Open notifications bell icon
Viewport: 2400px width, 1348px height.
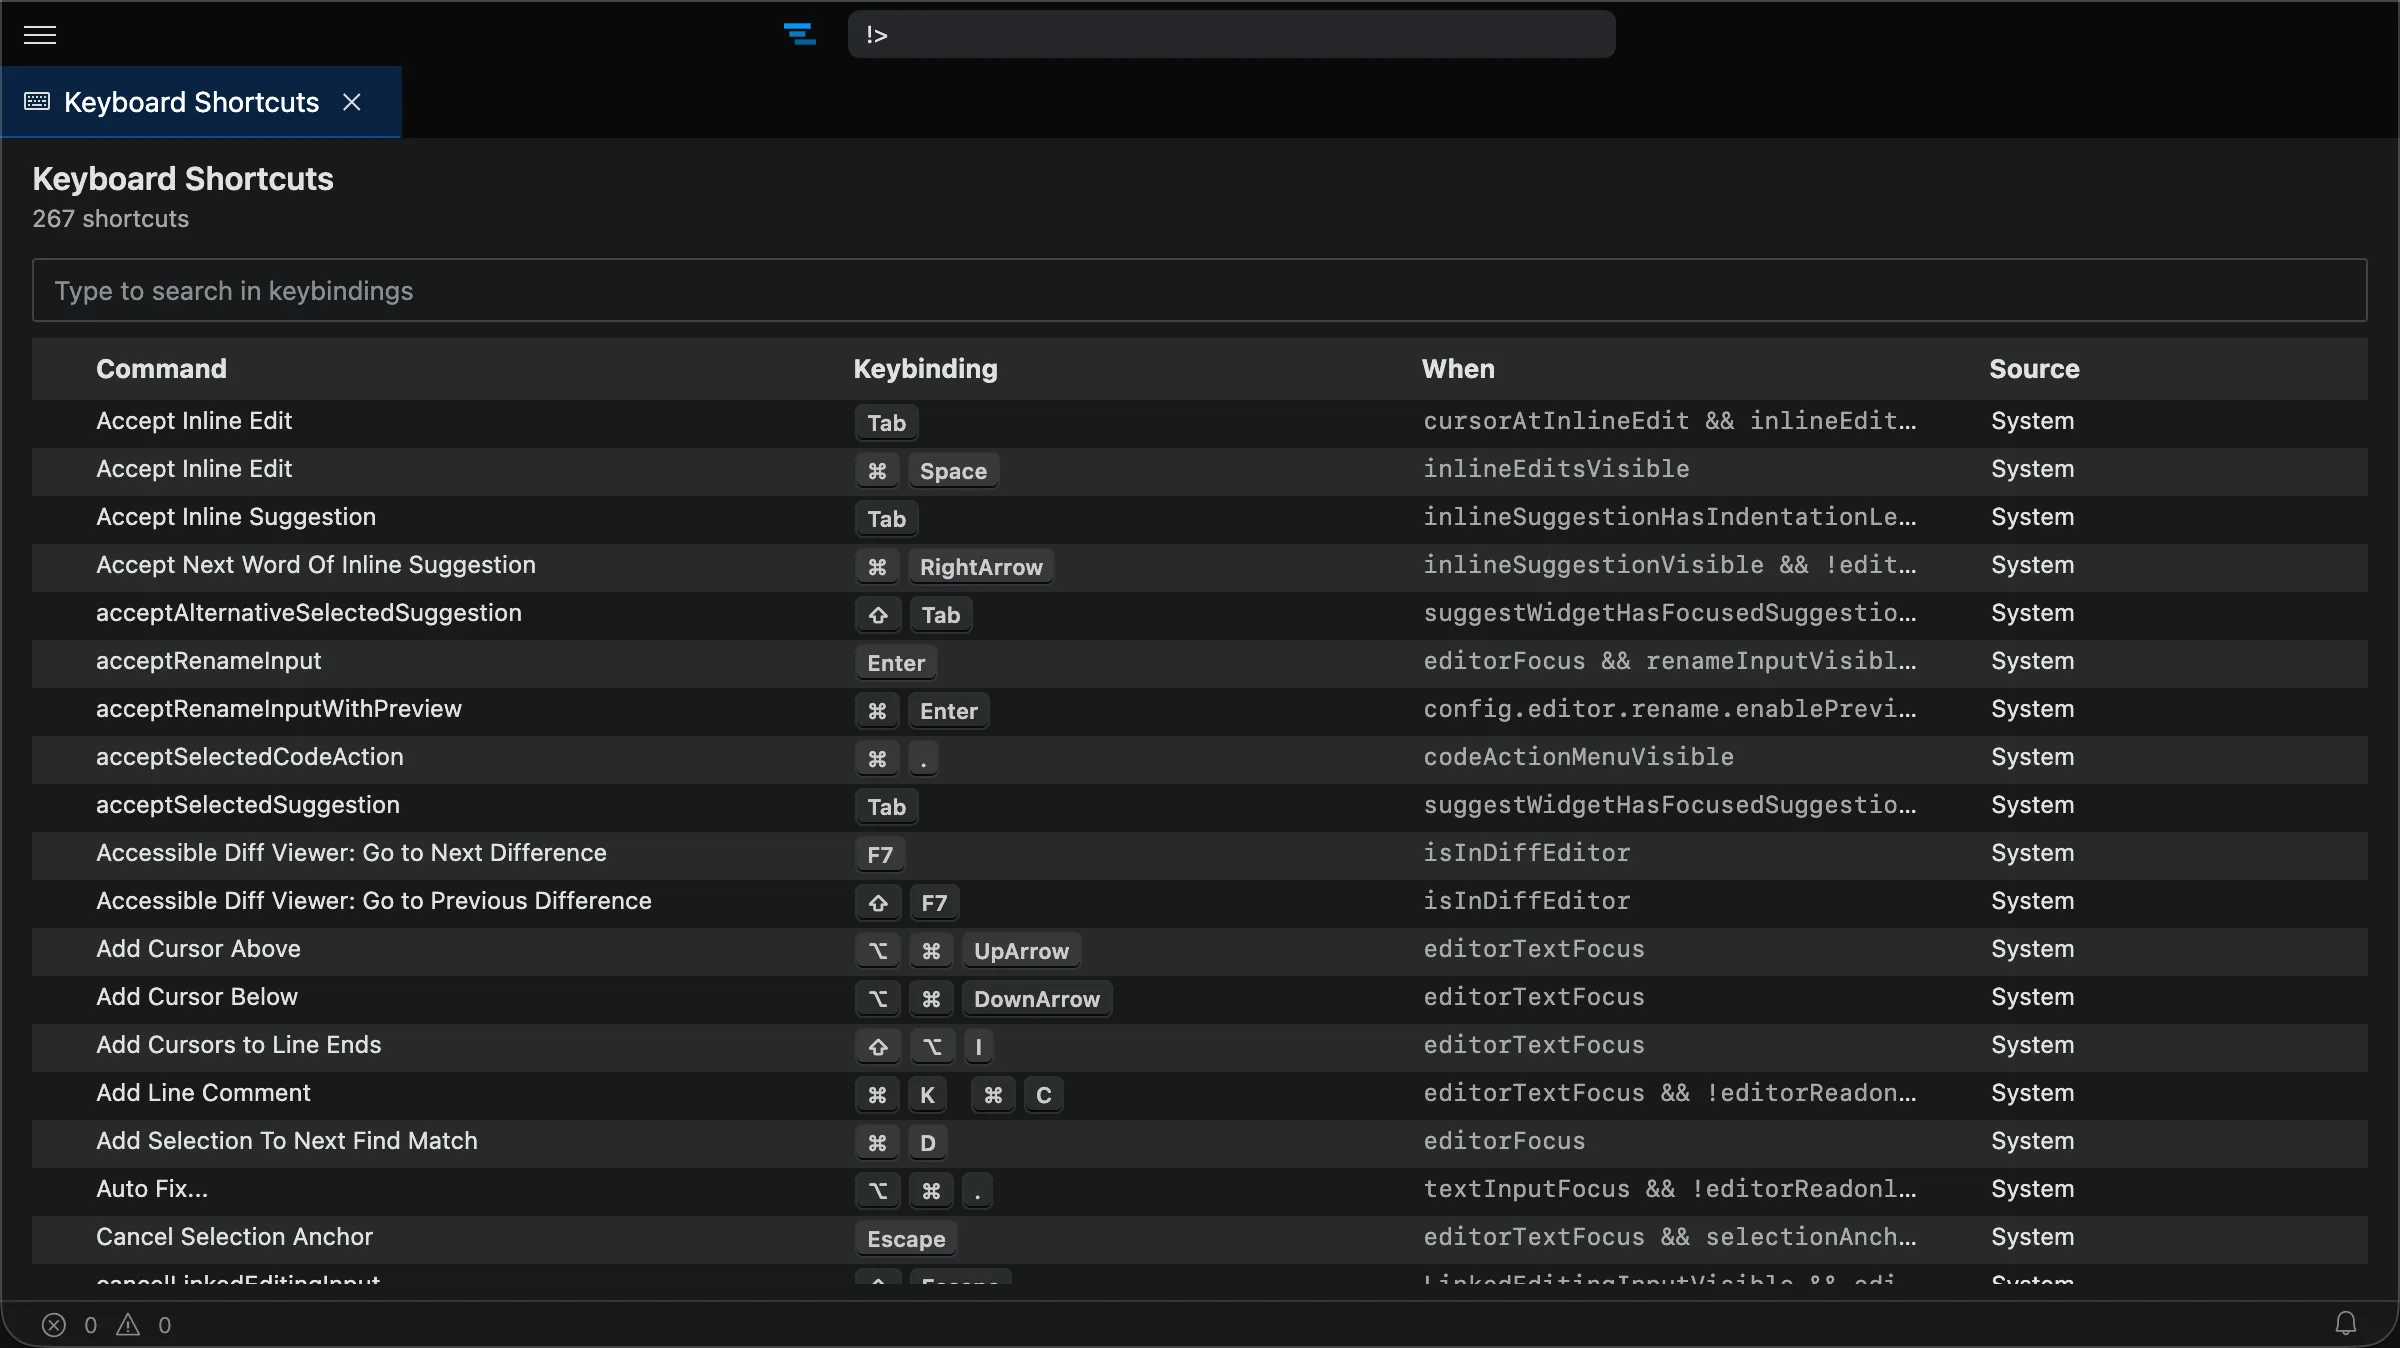tap(2346, 1324)
